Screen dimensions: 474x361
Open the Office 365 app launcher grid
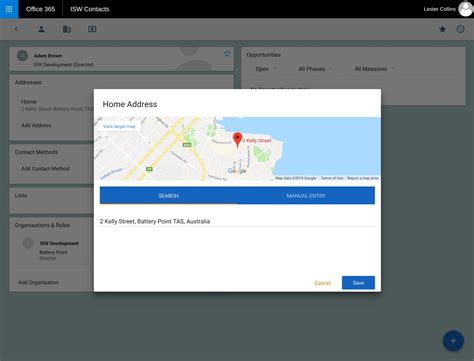9,9
